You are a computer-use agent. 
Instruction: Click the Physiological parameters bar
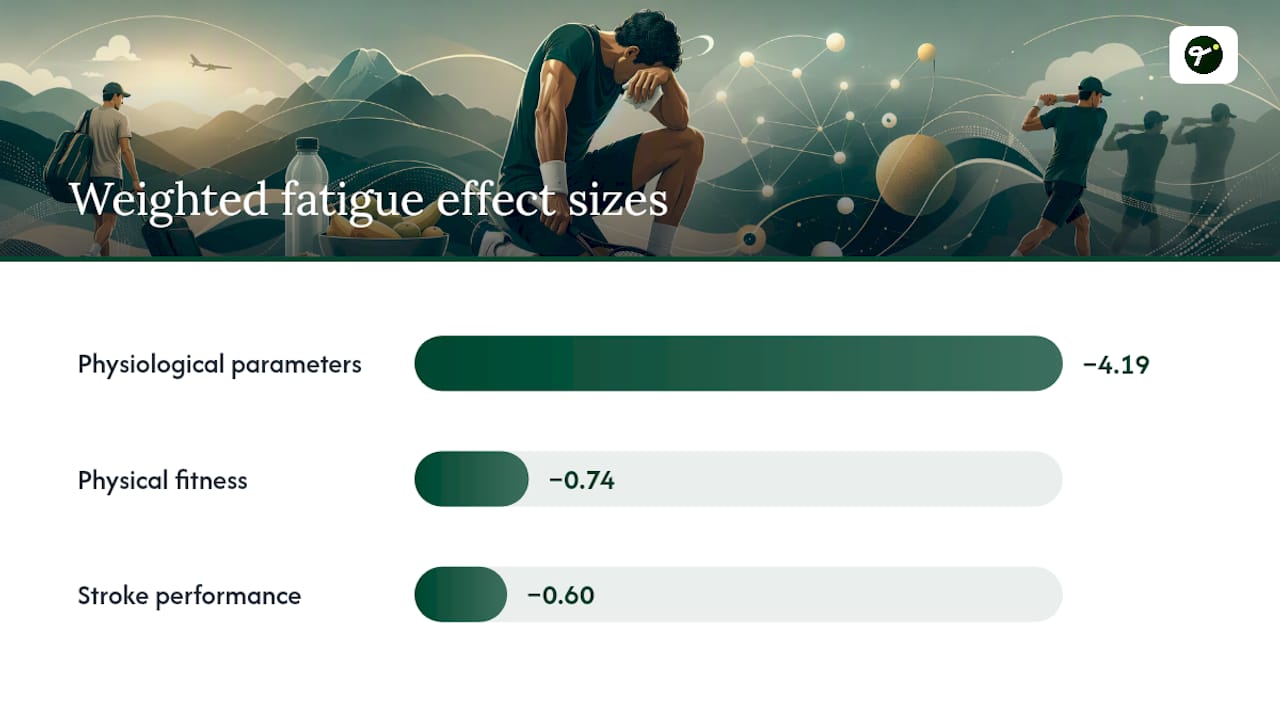pyautogui.click(x=738, y=363)
